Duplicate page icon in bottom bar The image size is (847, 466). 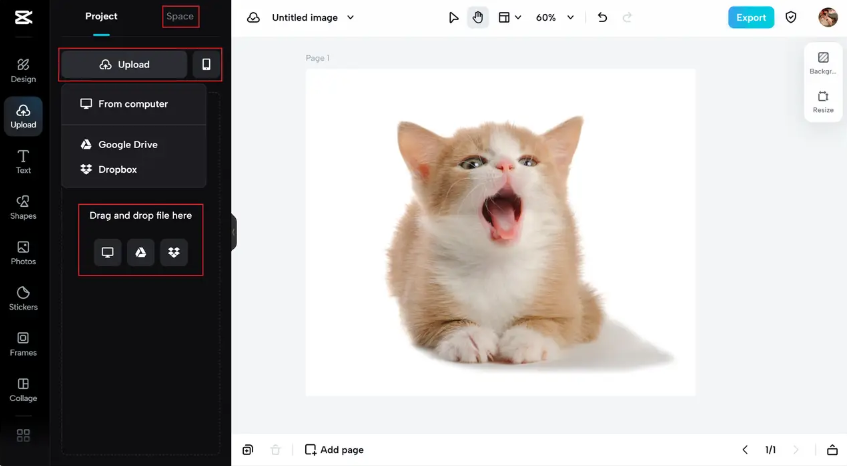(247, 449)
